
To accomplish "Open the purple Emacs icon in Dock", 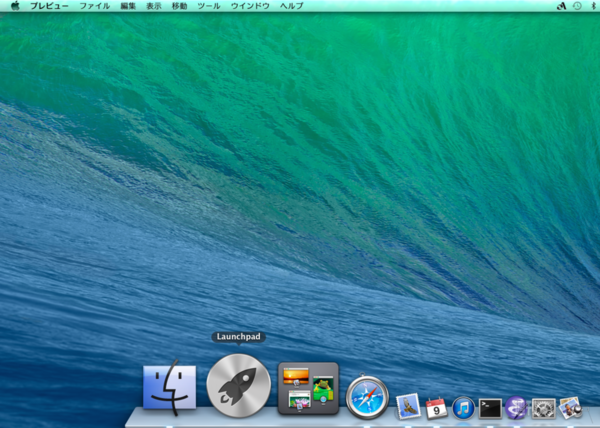I will click(x=516, y=408).
